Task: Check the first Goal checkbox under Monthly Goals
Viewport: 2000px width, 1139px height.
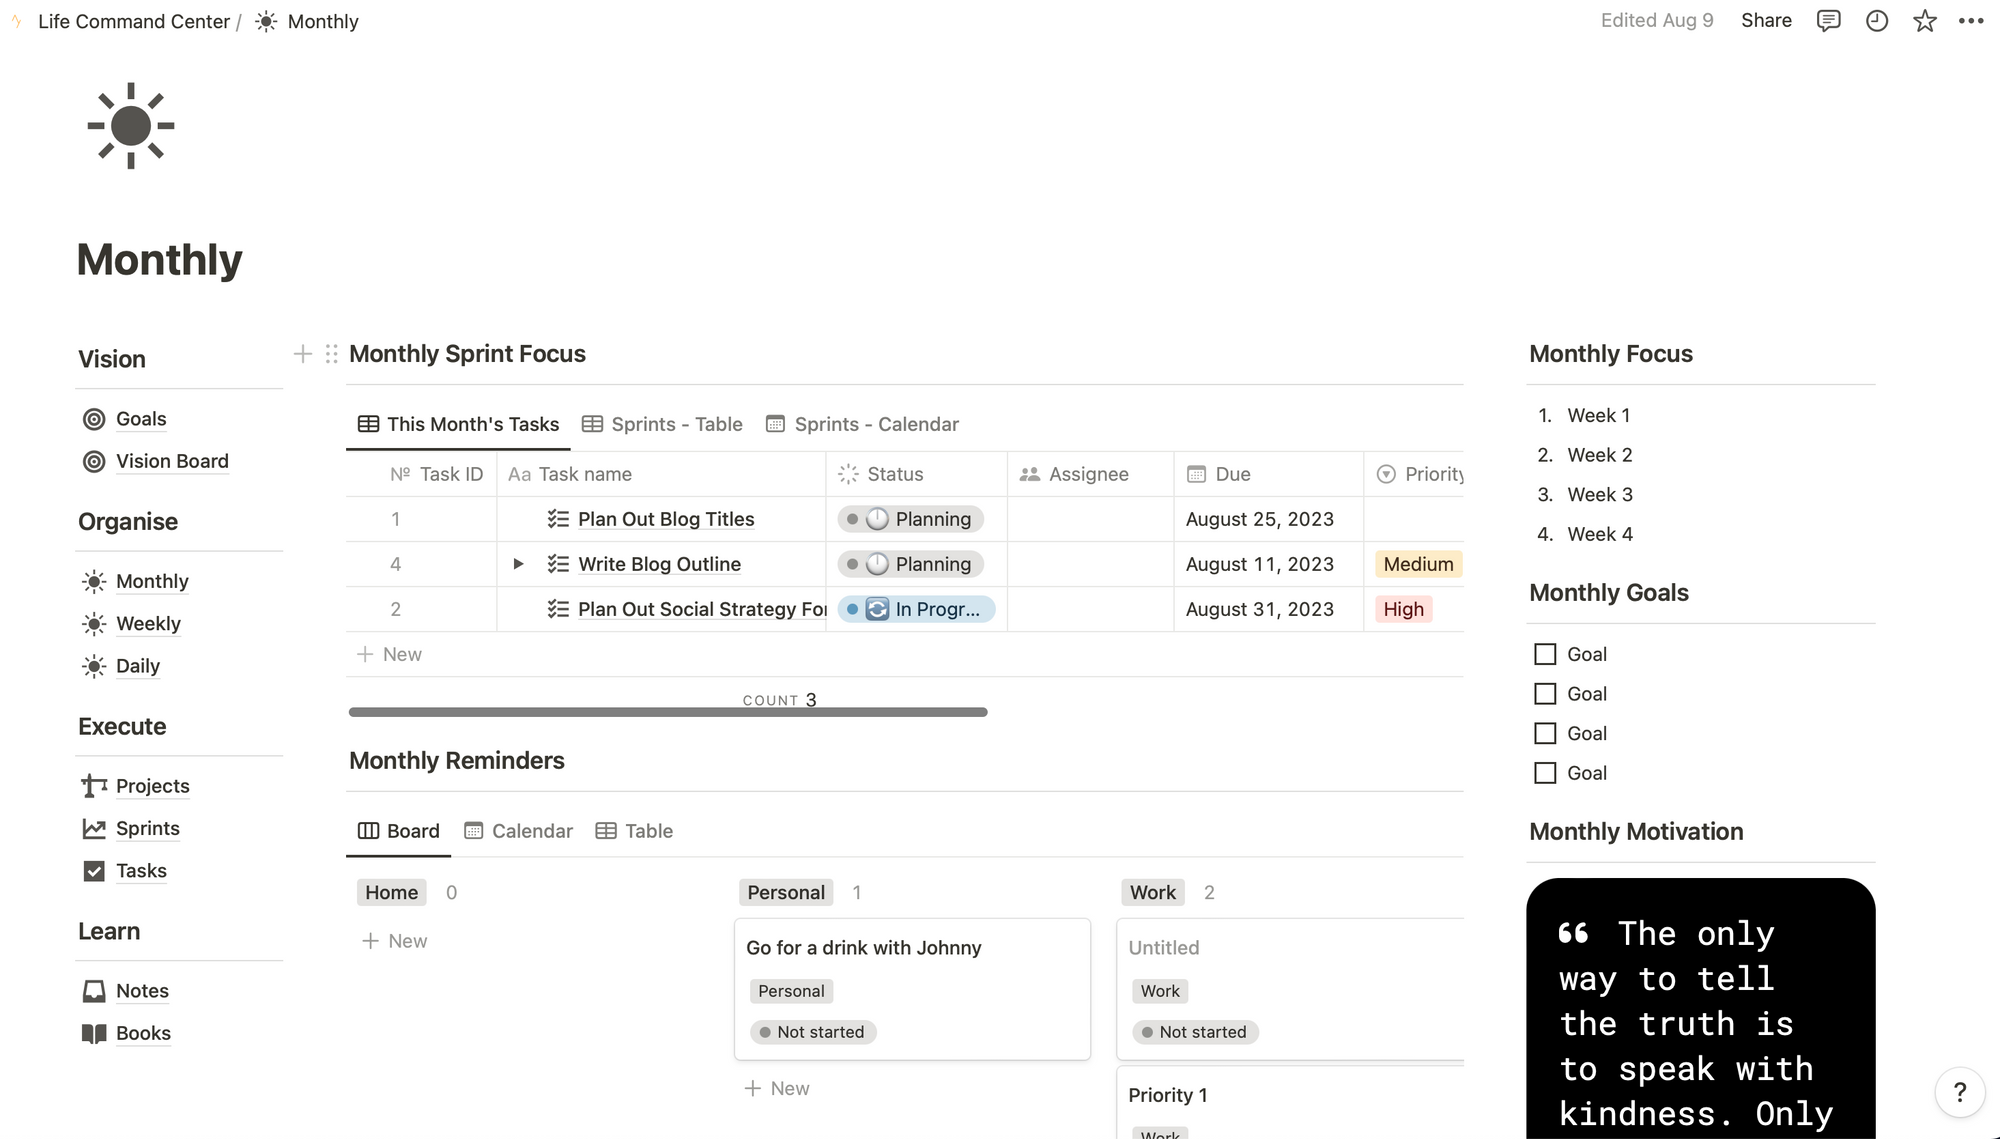Action: tap(1545, 653)
